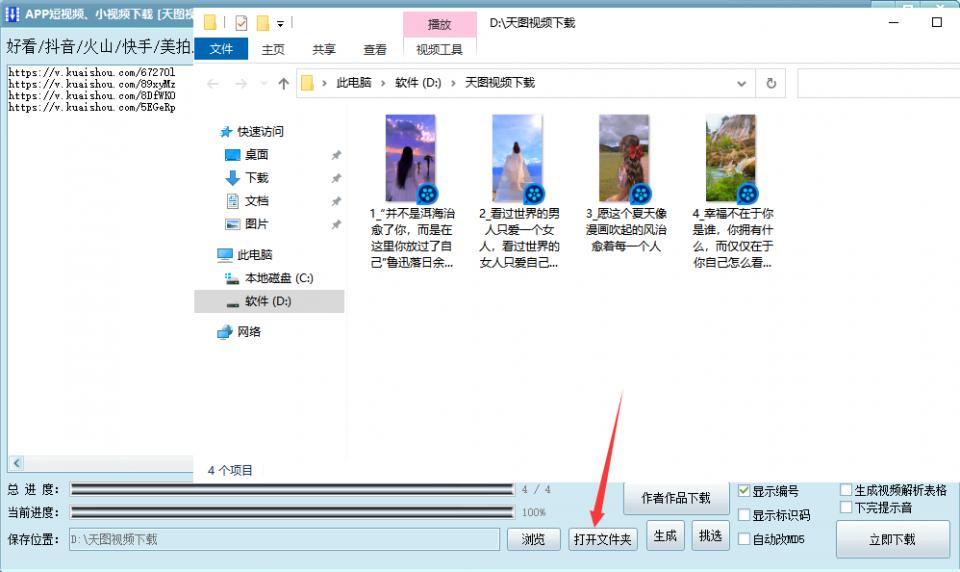The width and height of the screenshot is (960, 572).
Task: Click pin icon next to 图片
Action: tap(336, 225)
